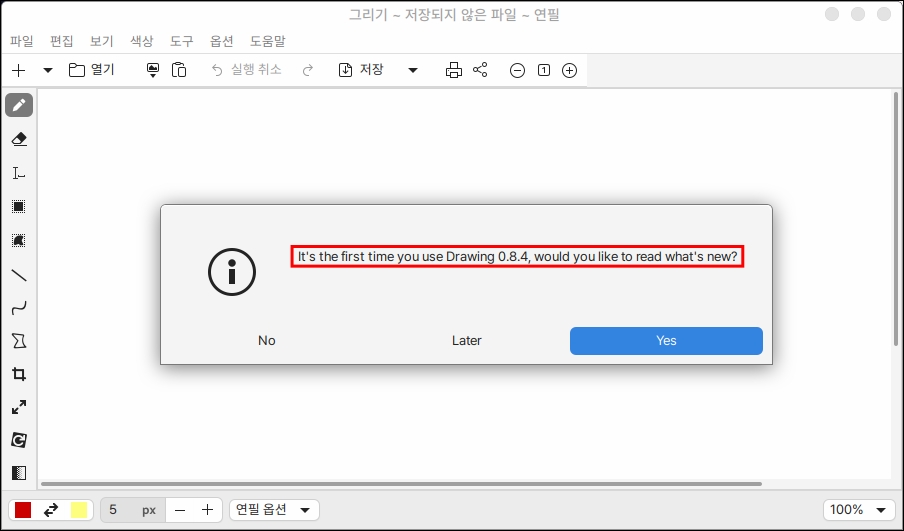
Task: Increase pencil size with plus button
Action: pyautogui.click(x=207, y=510)
